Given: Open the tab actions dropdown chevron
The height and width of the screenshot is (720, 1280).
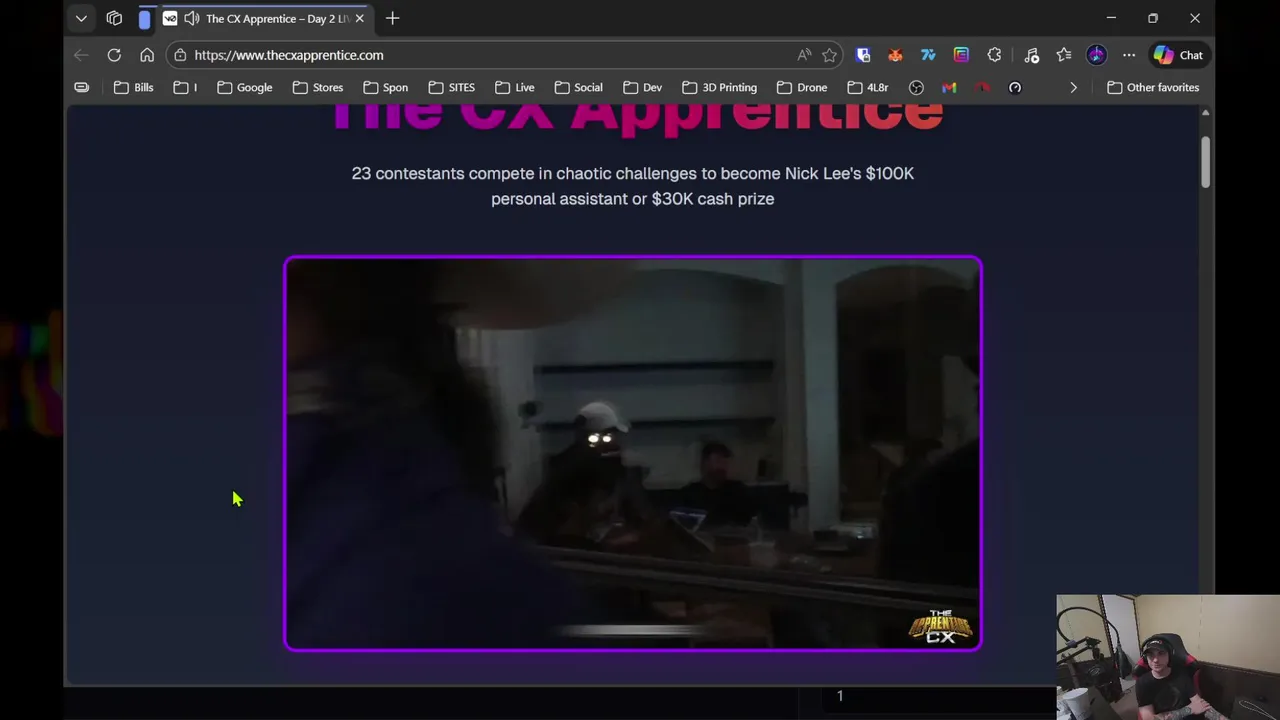Looking at the screenshot, I should pyautogui.click(x=81, y=18).
